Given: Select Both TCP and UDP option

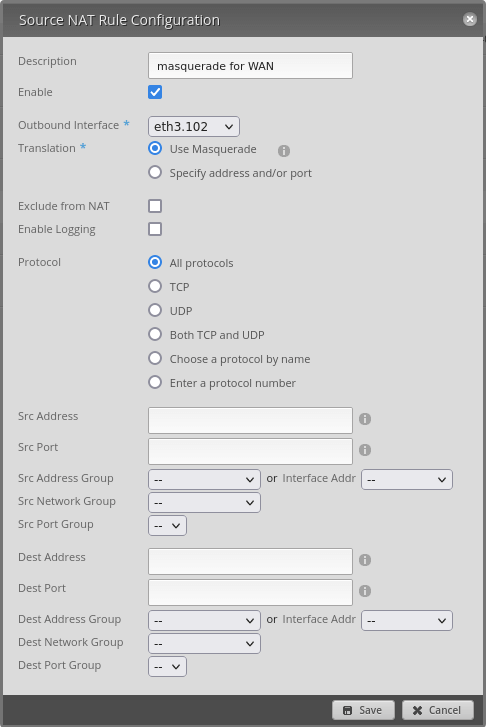Looking at the screenshot, I should coord(155,334).
